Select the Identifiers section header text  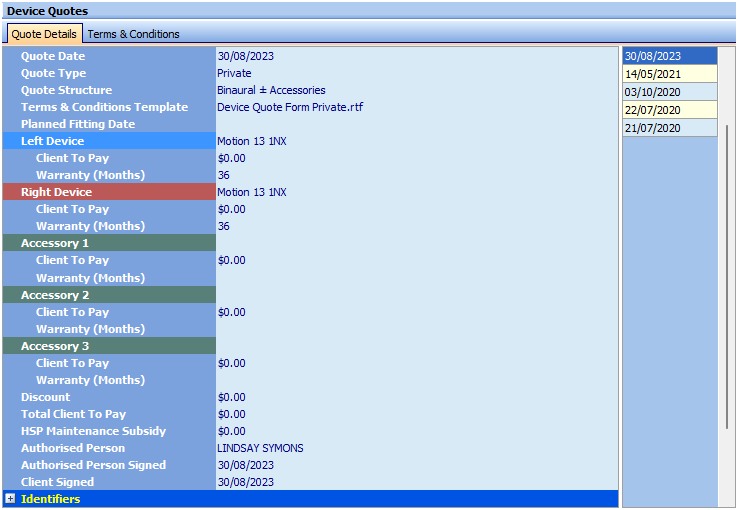coord(50,499)
